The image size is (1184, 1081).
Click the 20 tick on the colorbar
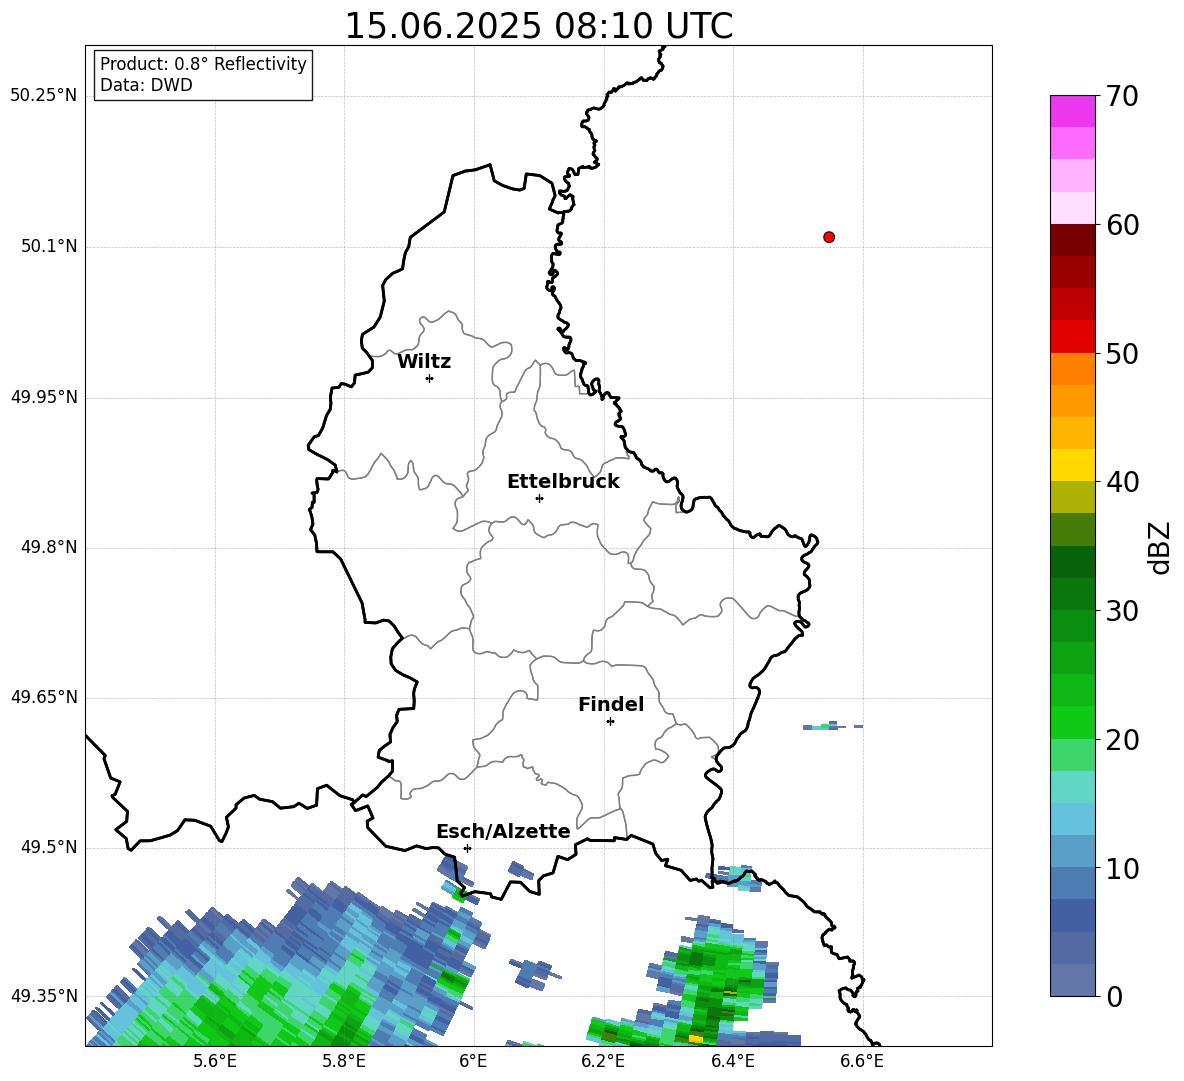tap(1122, 739)
